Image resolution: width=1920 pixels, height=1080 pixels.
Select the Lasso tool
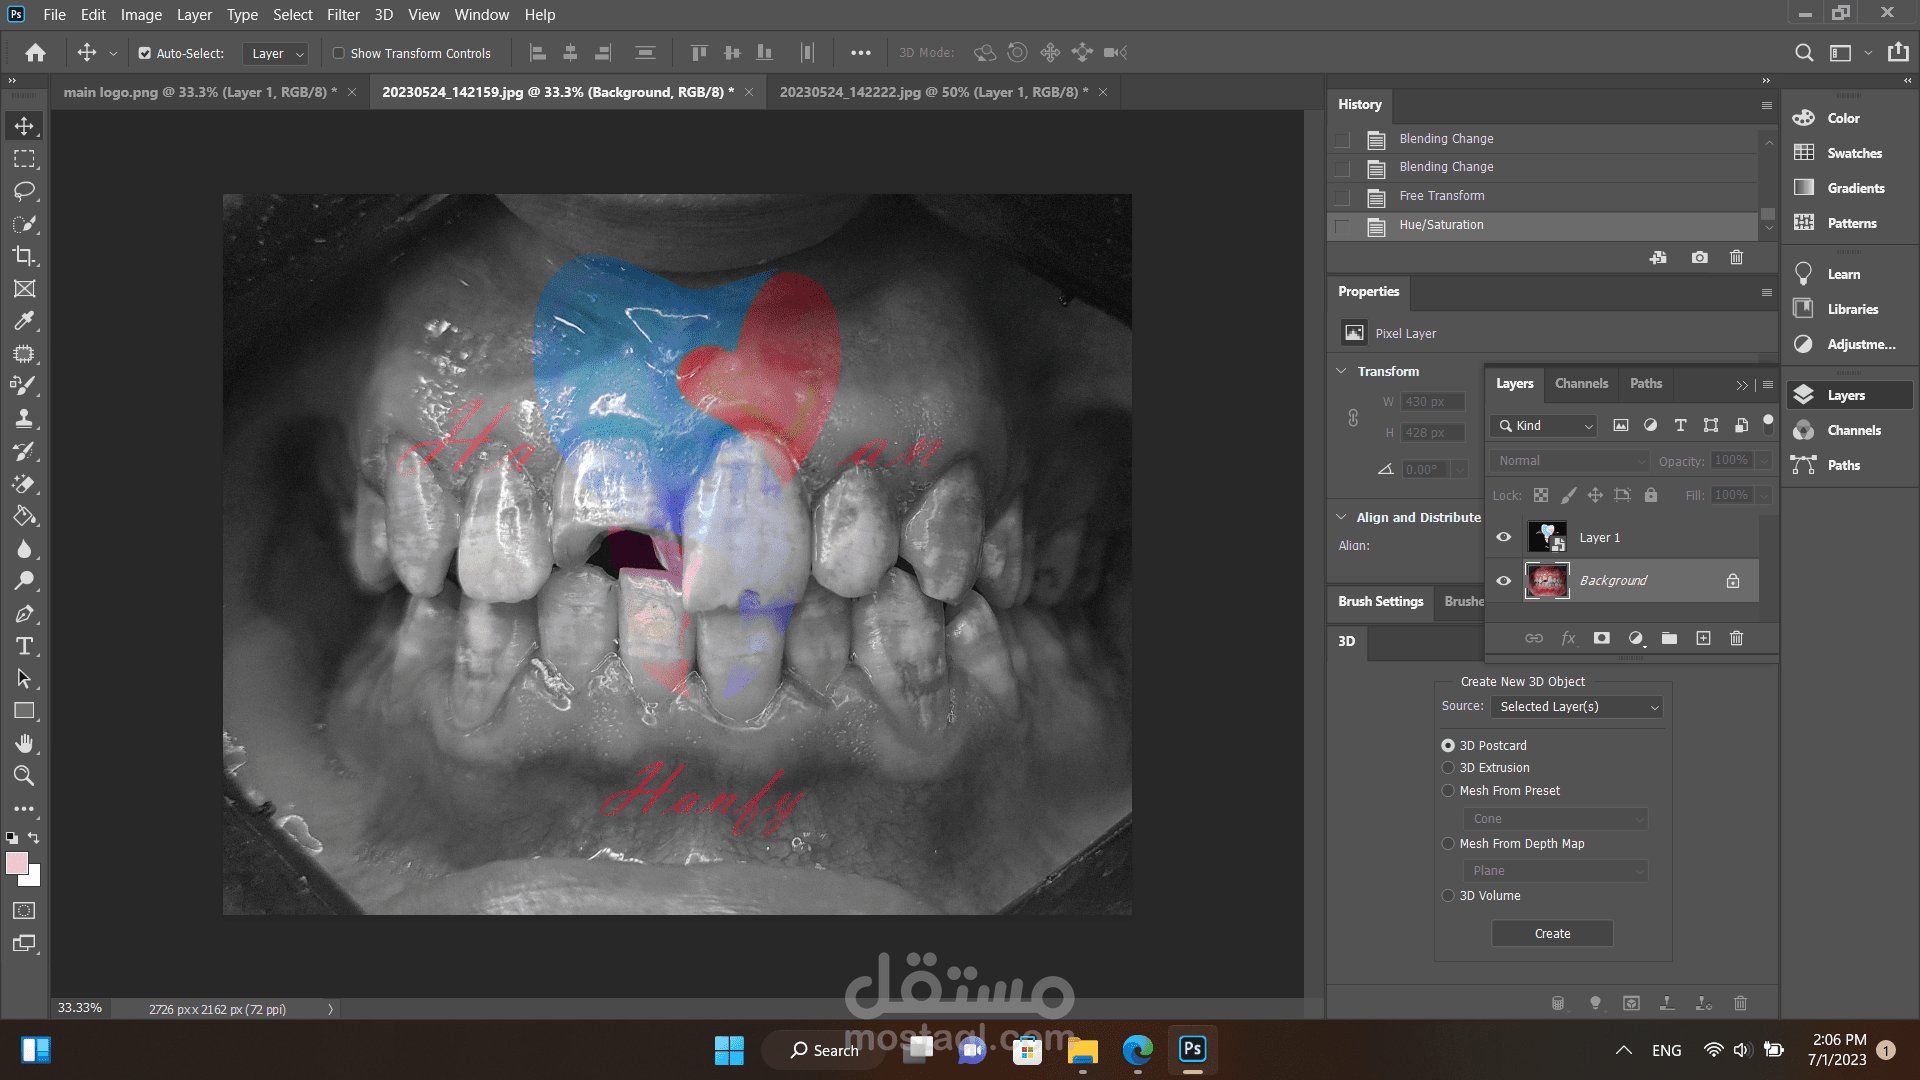(x=24, y=191)
